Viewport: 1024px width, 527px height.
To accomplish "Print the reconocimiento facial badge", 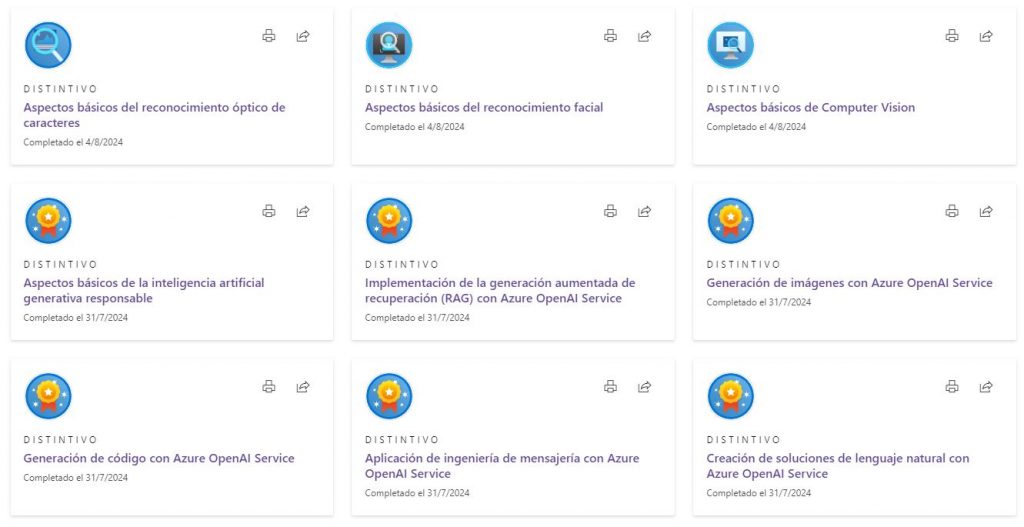I will pyautogui.click(x=610, y=36).
